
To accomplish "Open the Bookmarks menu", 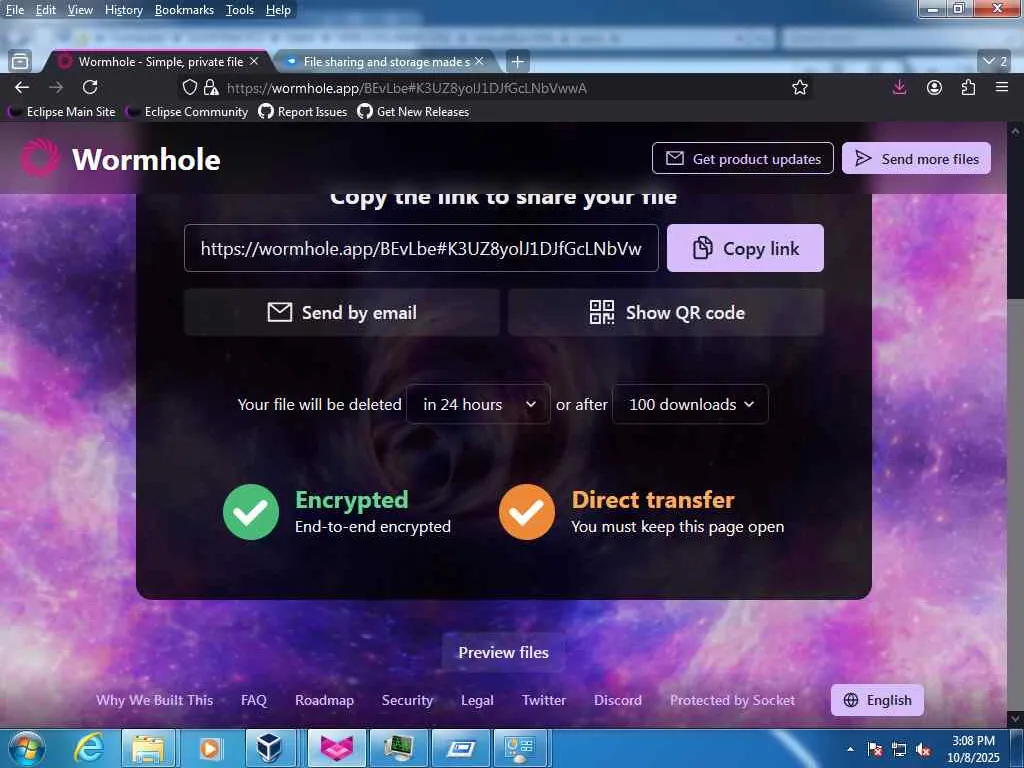I will click(x=184, y=10).
